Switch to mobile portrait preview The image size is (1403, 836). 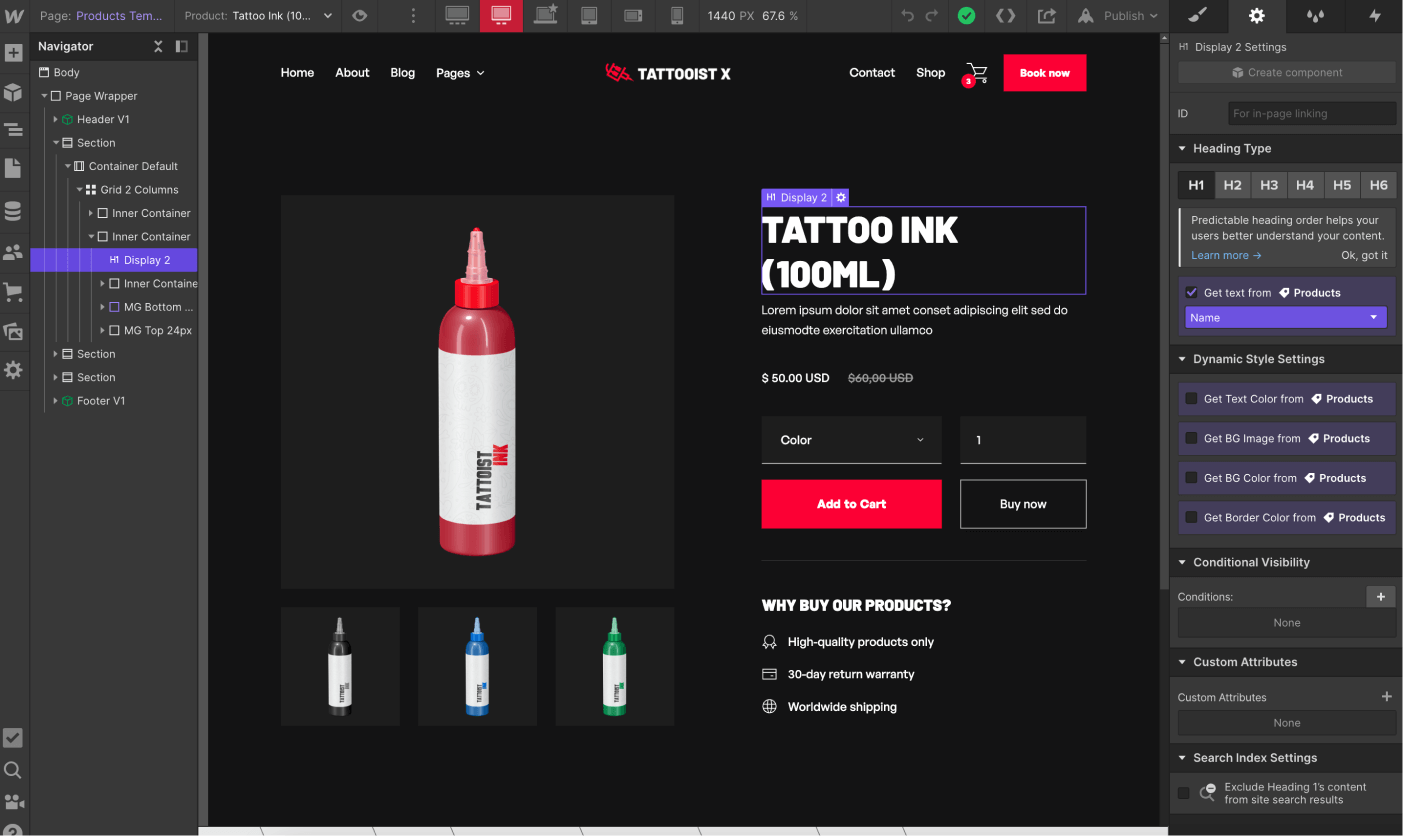[677, 16]
